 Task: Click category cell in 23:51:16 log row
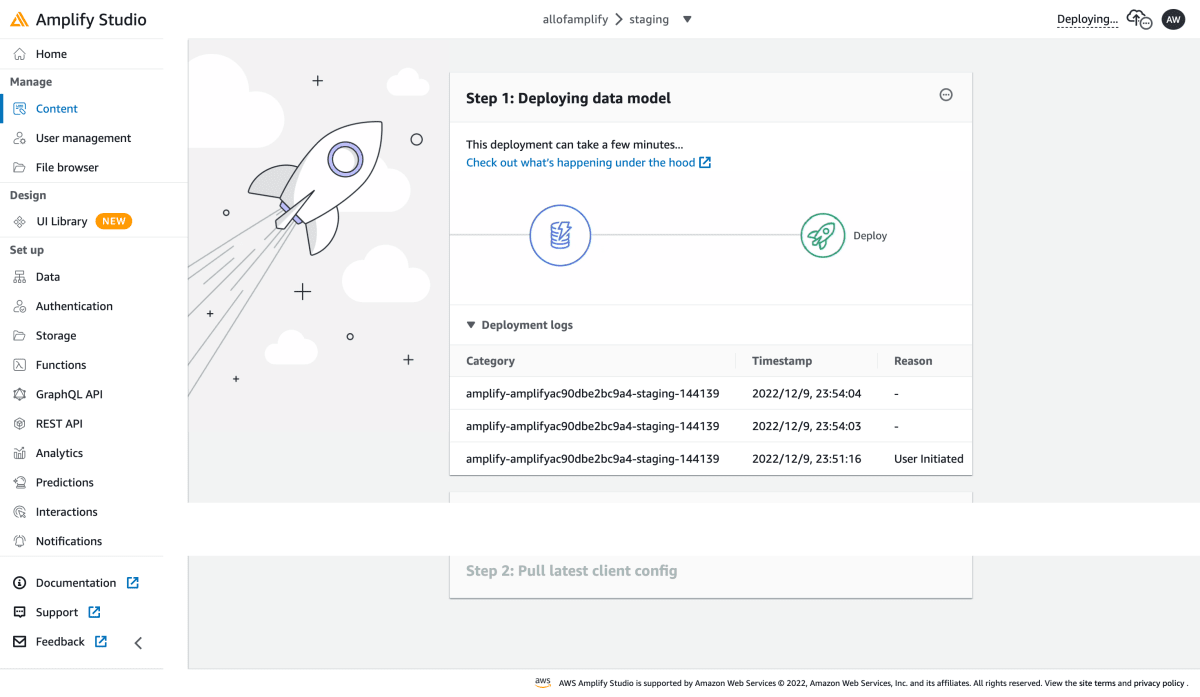[592, 459]
